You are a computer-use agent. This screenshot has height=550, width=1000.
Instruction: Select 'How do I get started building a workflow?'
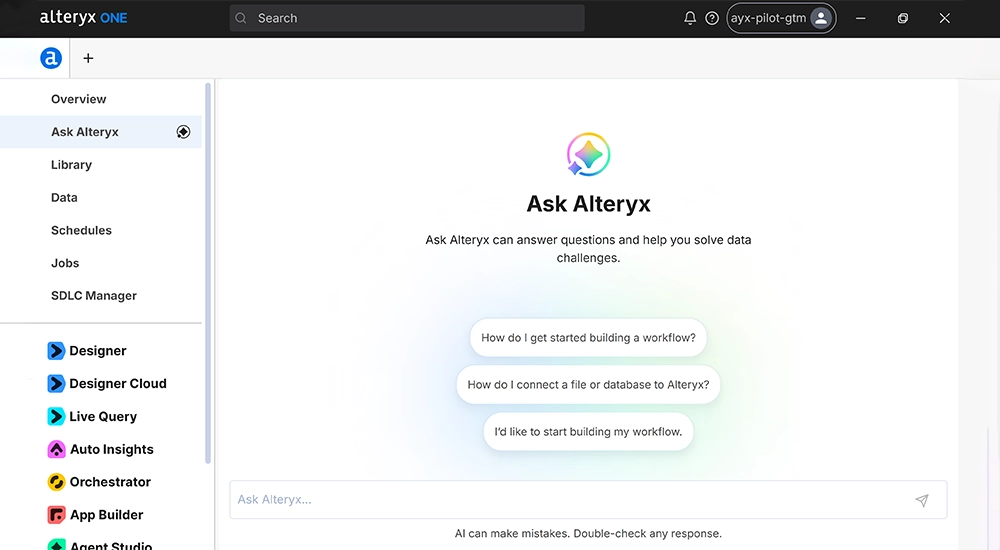point(588,338)
